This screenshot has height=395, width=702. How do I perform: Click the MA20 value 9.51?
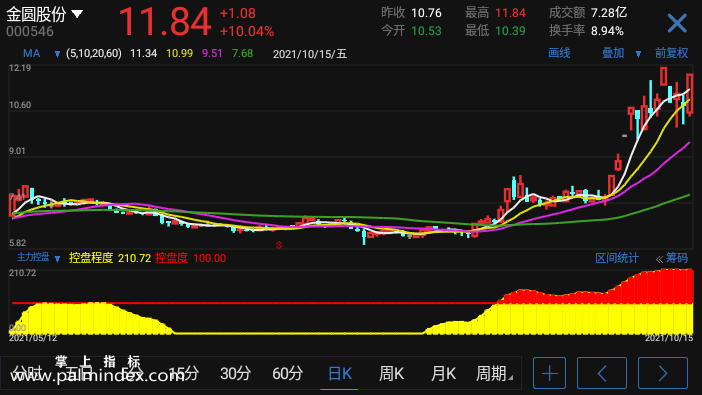coord(212,54)
